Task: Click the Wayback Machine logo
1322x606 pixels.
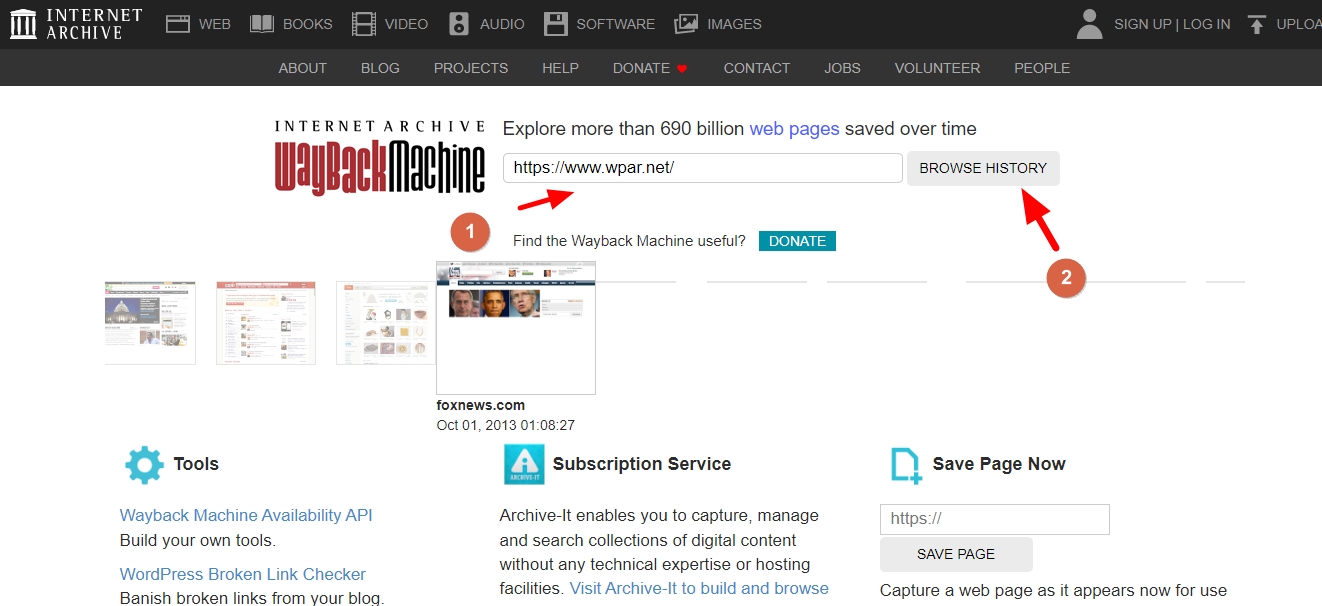Action: point(380,158)
